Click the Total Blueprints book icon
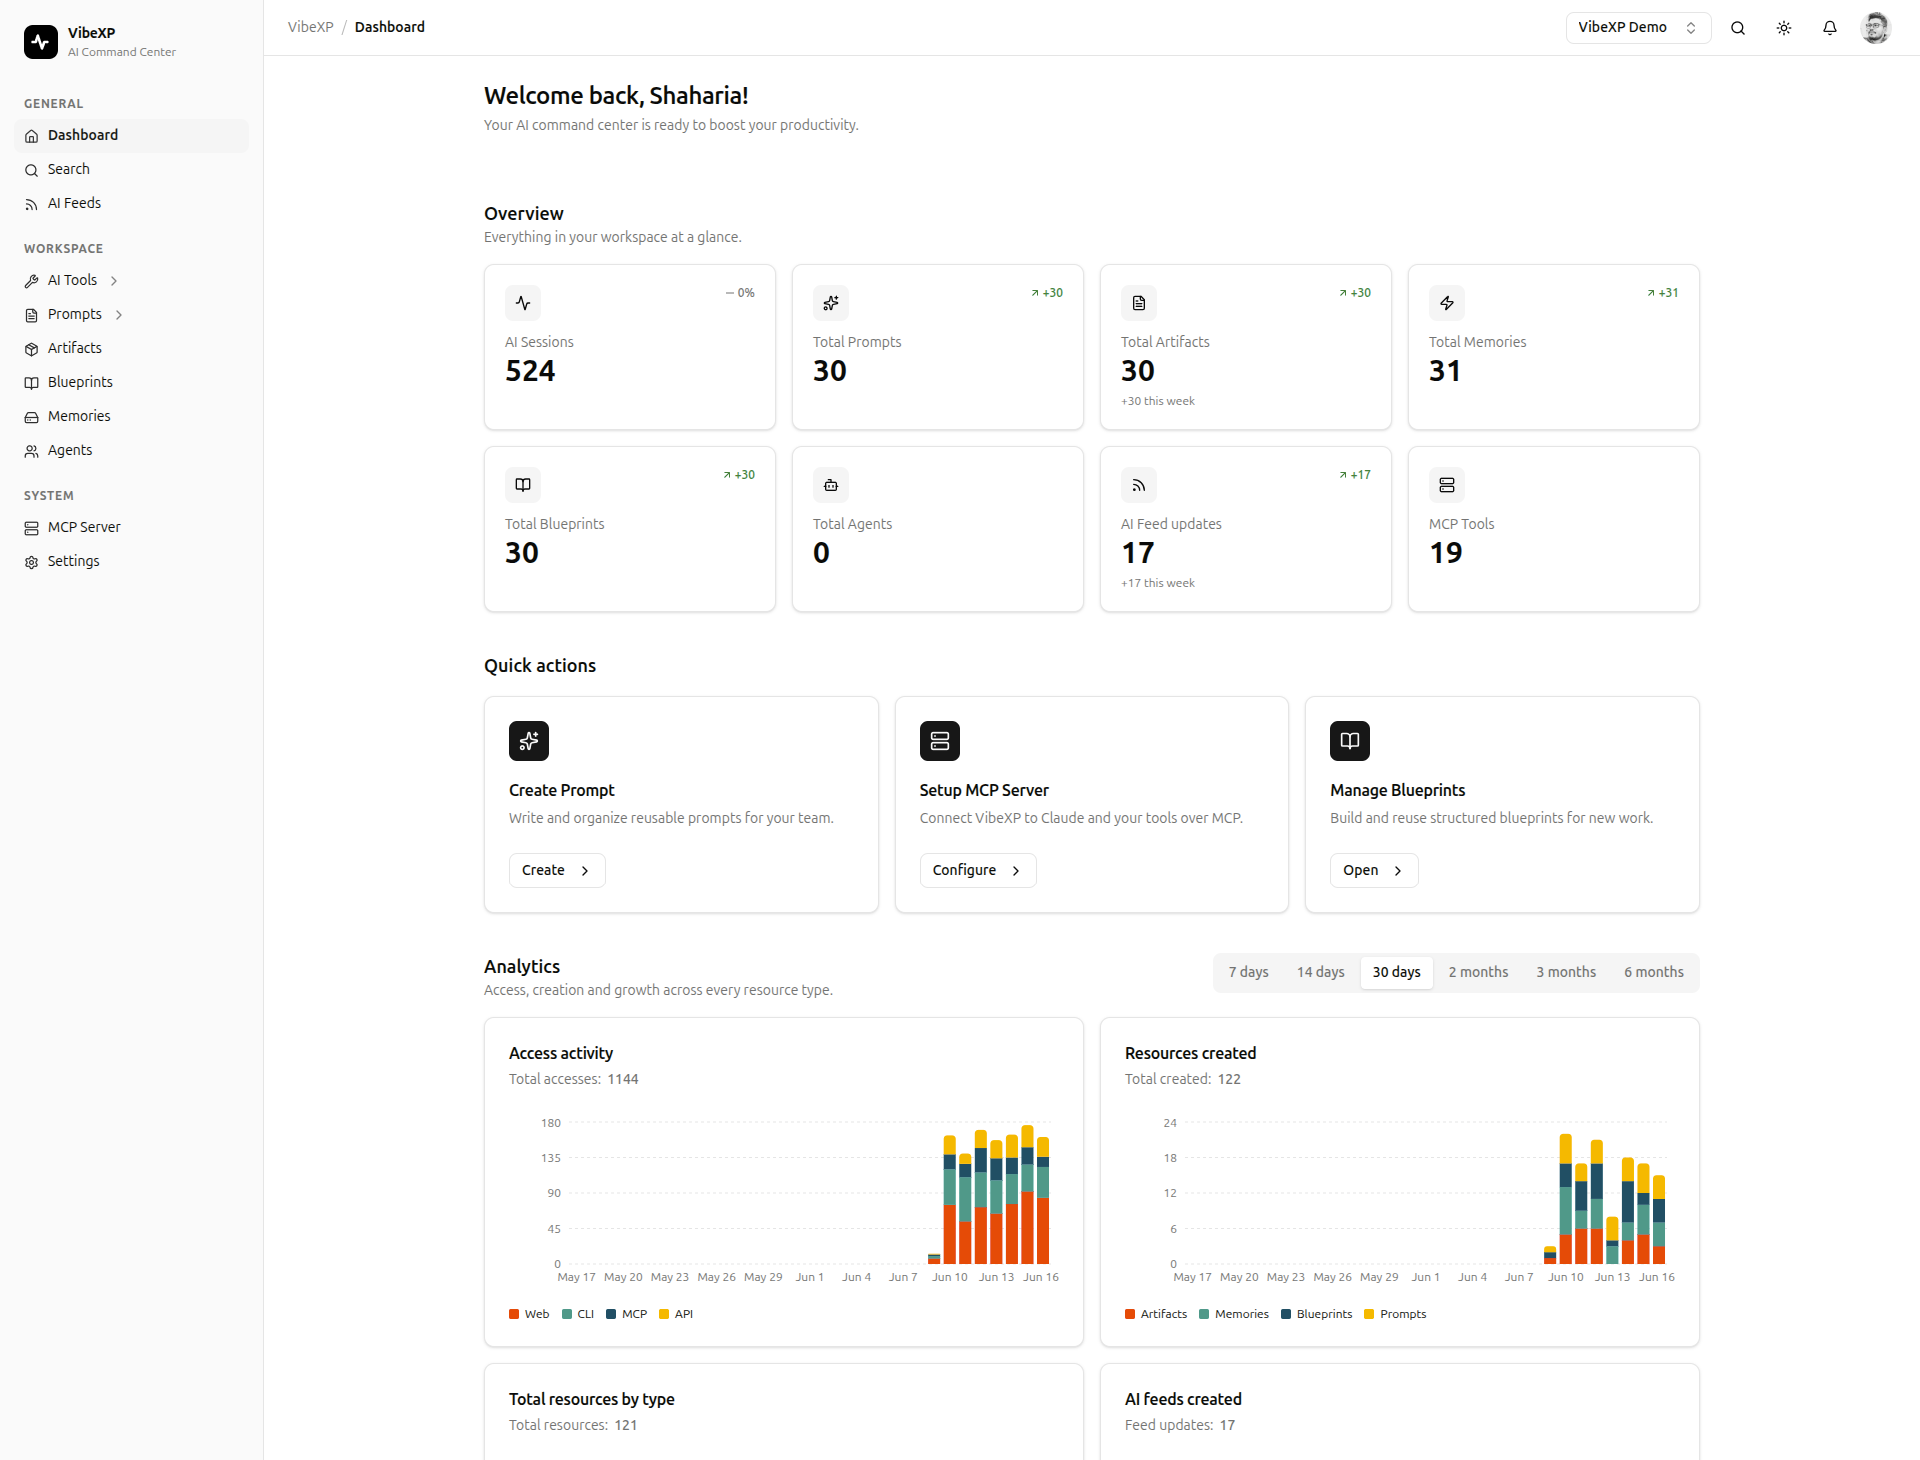The image size is (1920, 1460). tap(523, 485)
